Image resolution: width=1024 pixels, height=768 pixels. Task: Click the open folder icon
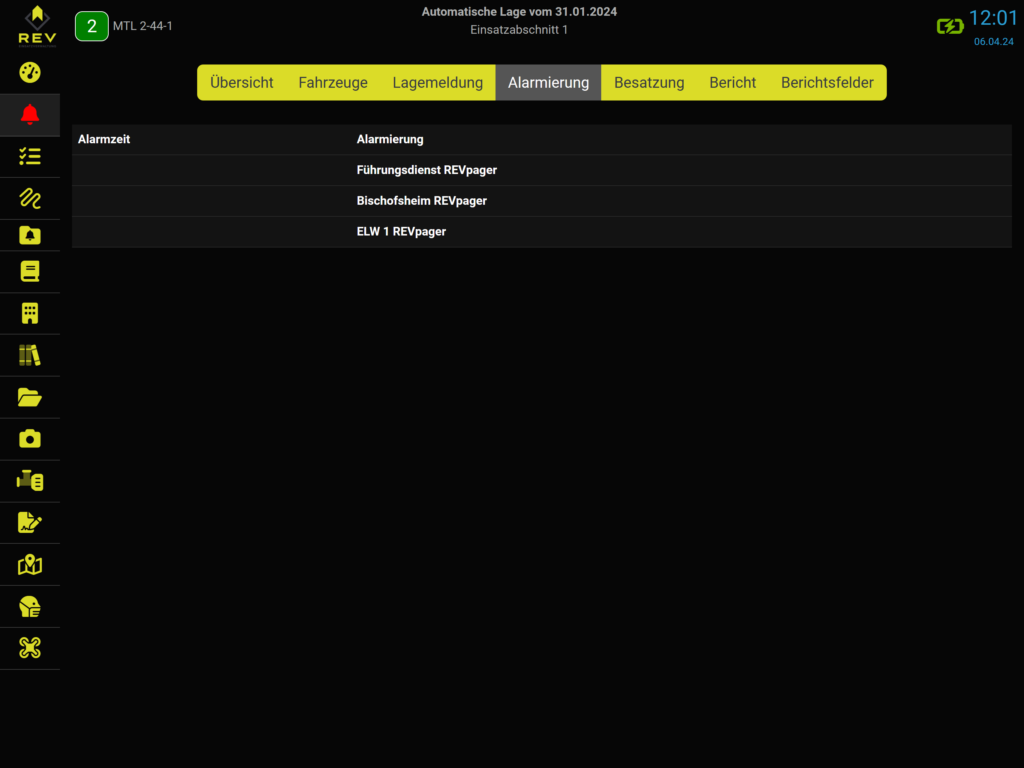pyautogui.click(x=30, y=397)
